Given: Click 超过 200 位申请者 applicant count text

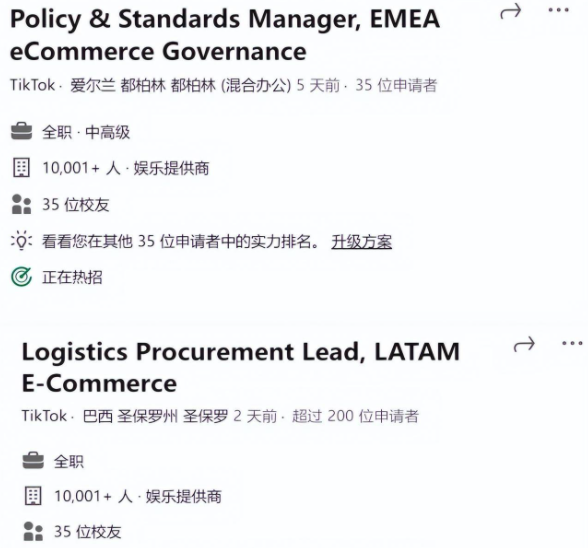Looking at the screenshot, I should click(355, 416).
